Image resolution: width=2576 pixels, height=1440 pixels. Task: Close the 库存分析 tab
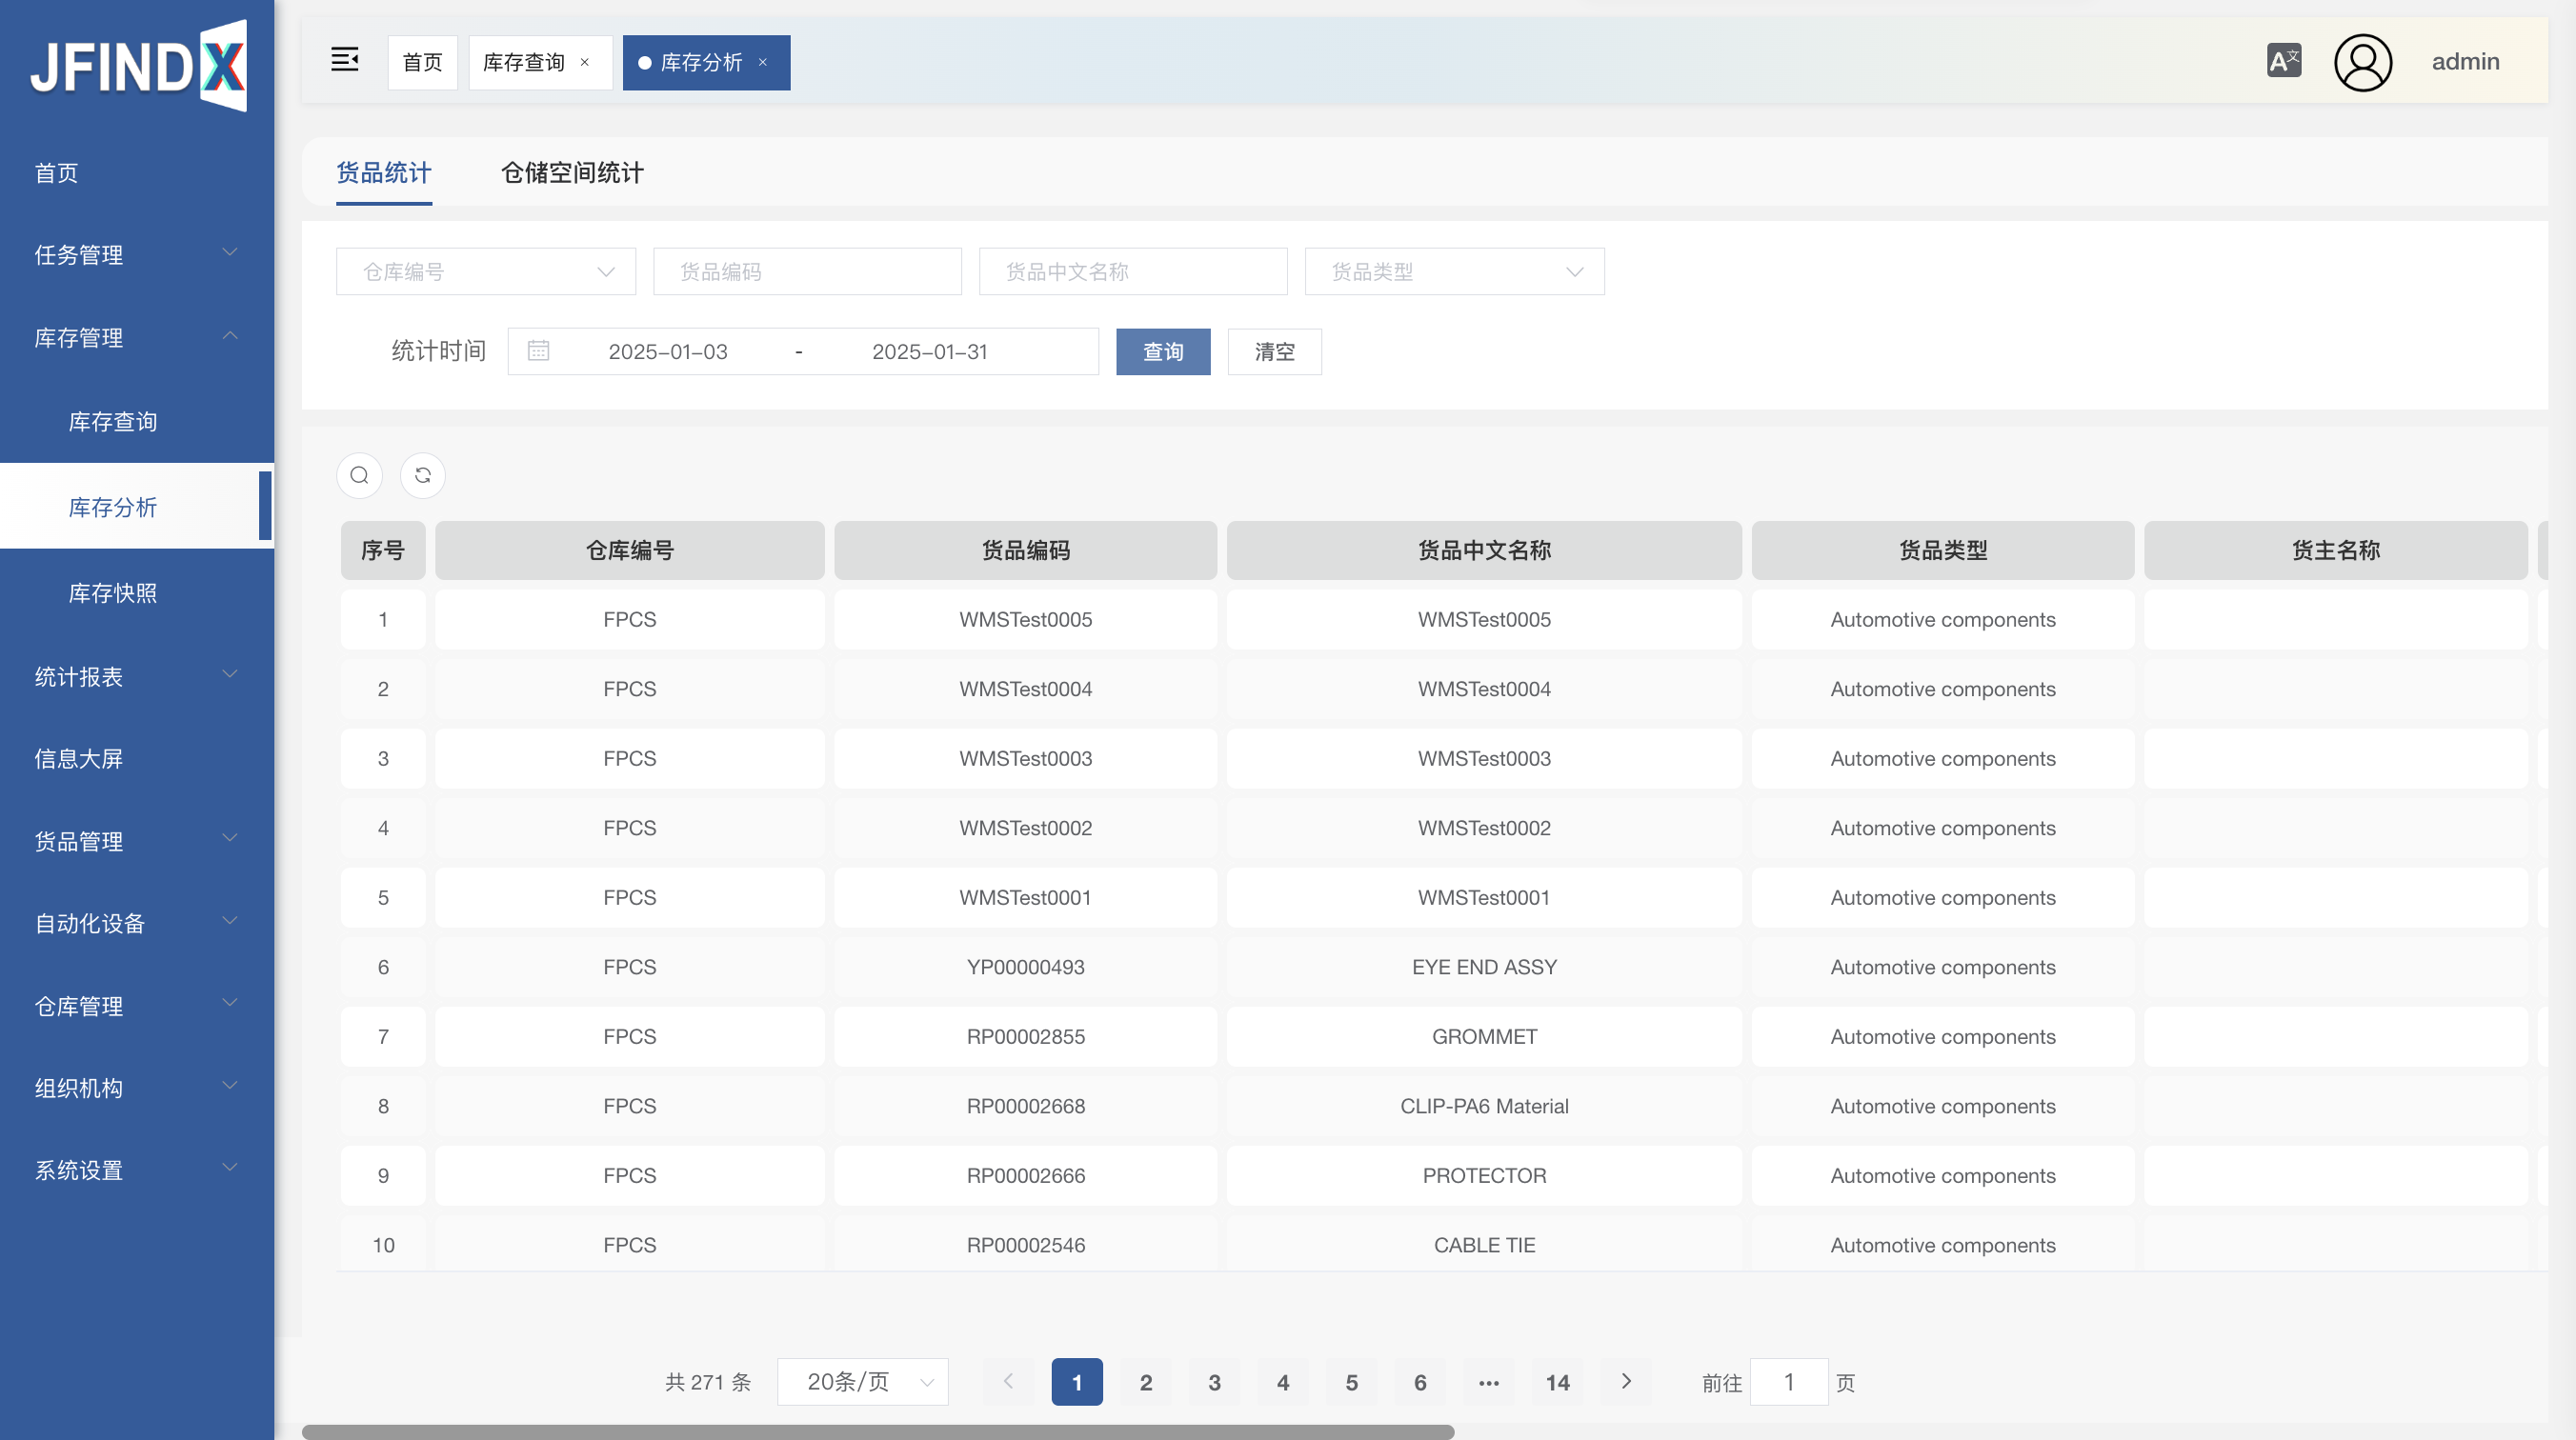[x=763, y=62]
